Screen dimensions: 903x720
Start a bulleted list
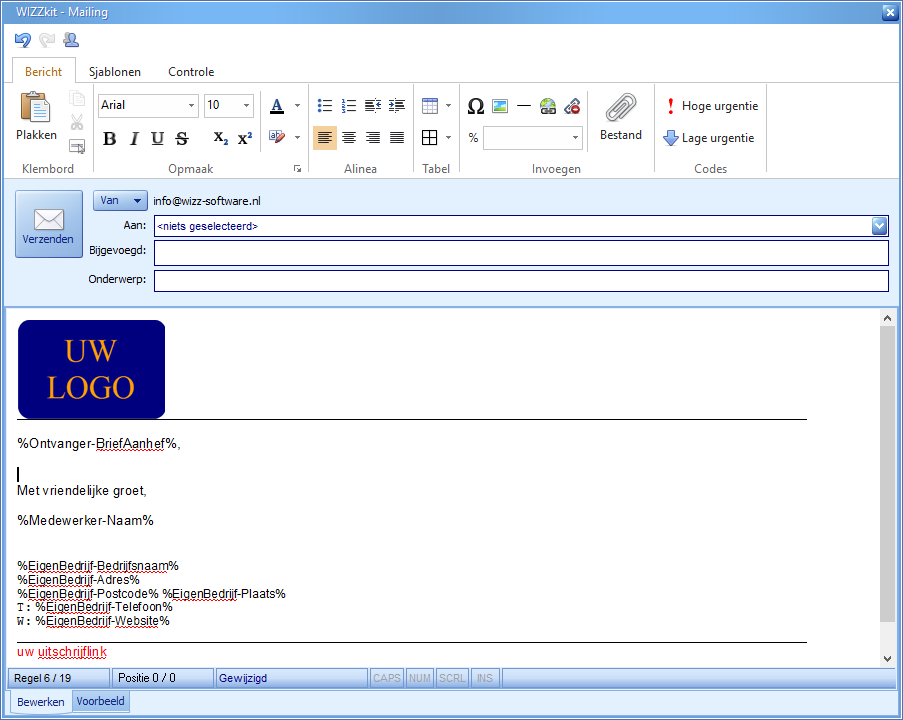click(x=324, y=104)
